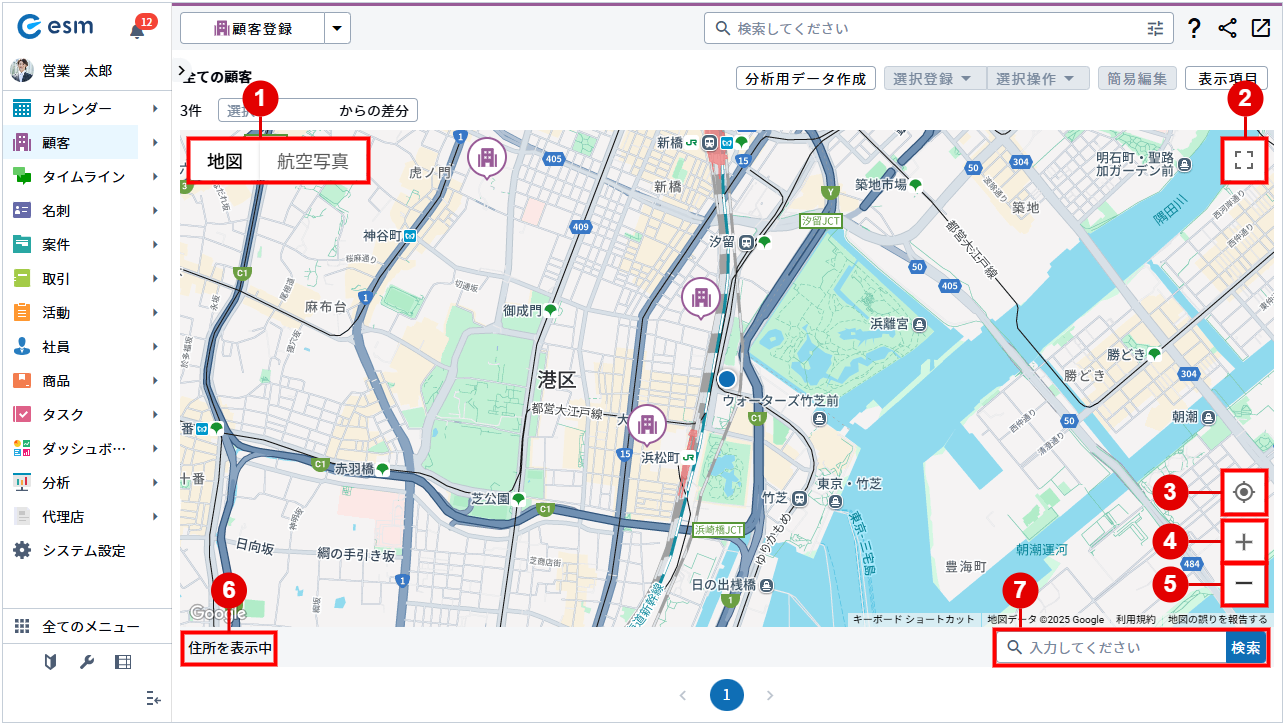Click the 選択 からの差分 field
Viewport: 1284px width, 724px height.
click(x=317, y=110)
